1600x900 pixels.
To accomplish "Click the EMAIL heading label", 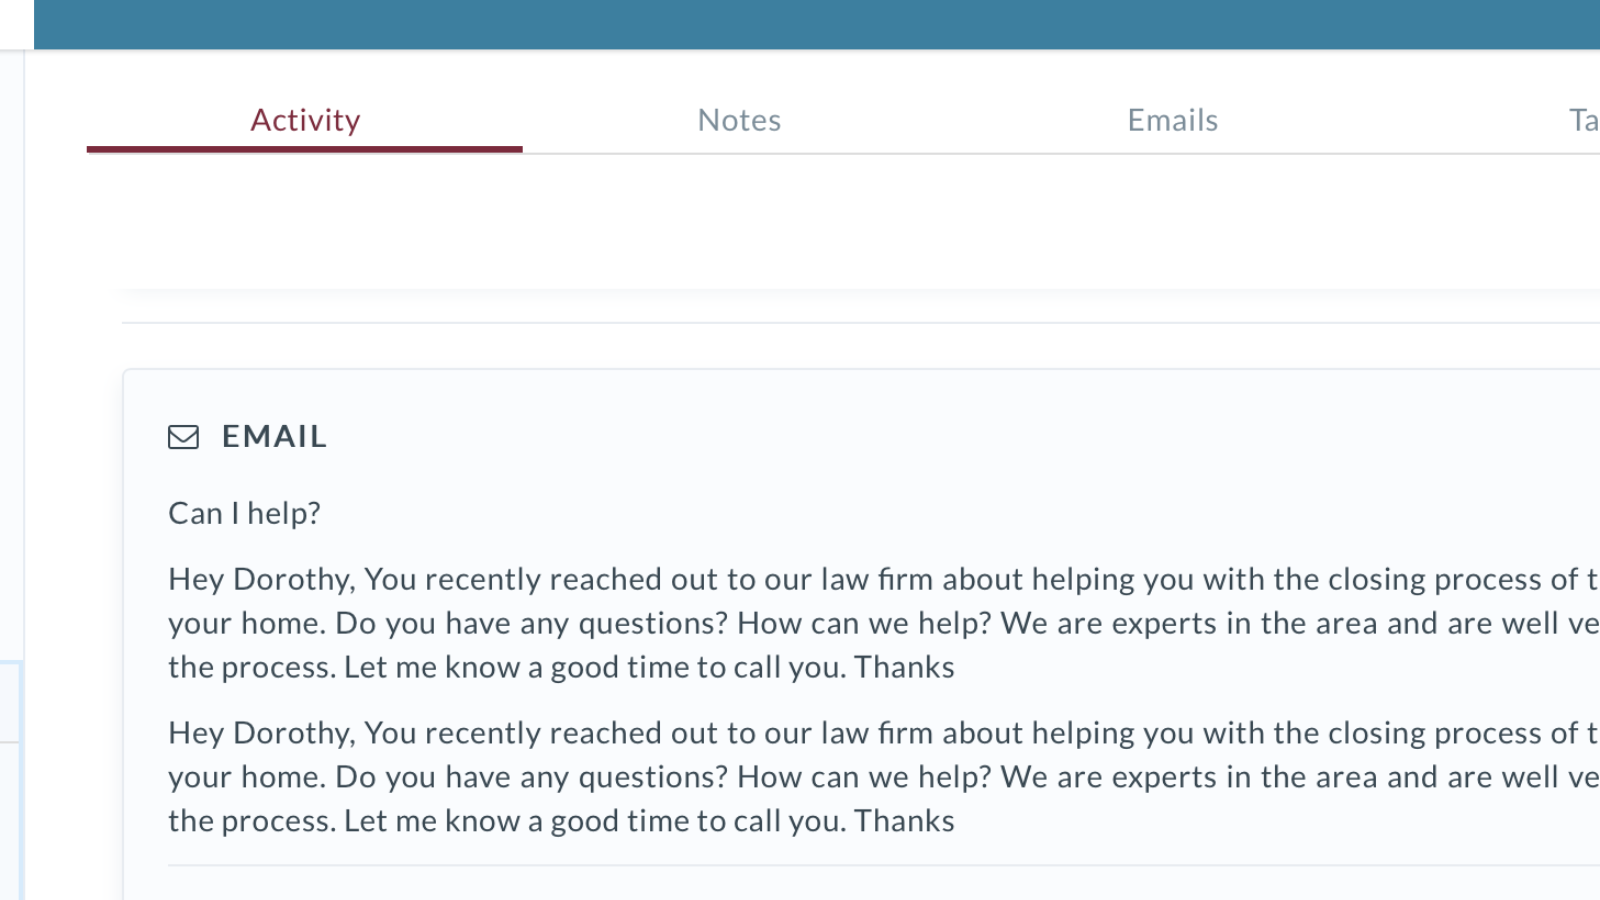I will point(274,437).
